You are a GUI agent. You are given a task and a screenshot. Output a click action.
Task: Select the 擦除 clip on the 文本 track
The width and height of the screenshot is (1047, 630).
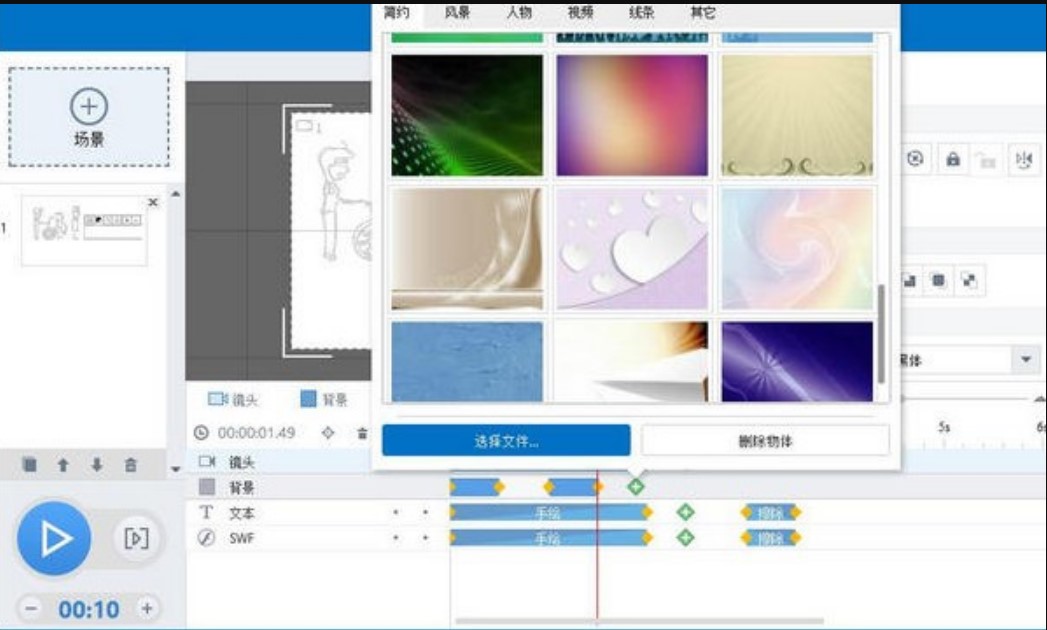[x=771, y=512]
